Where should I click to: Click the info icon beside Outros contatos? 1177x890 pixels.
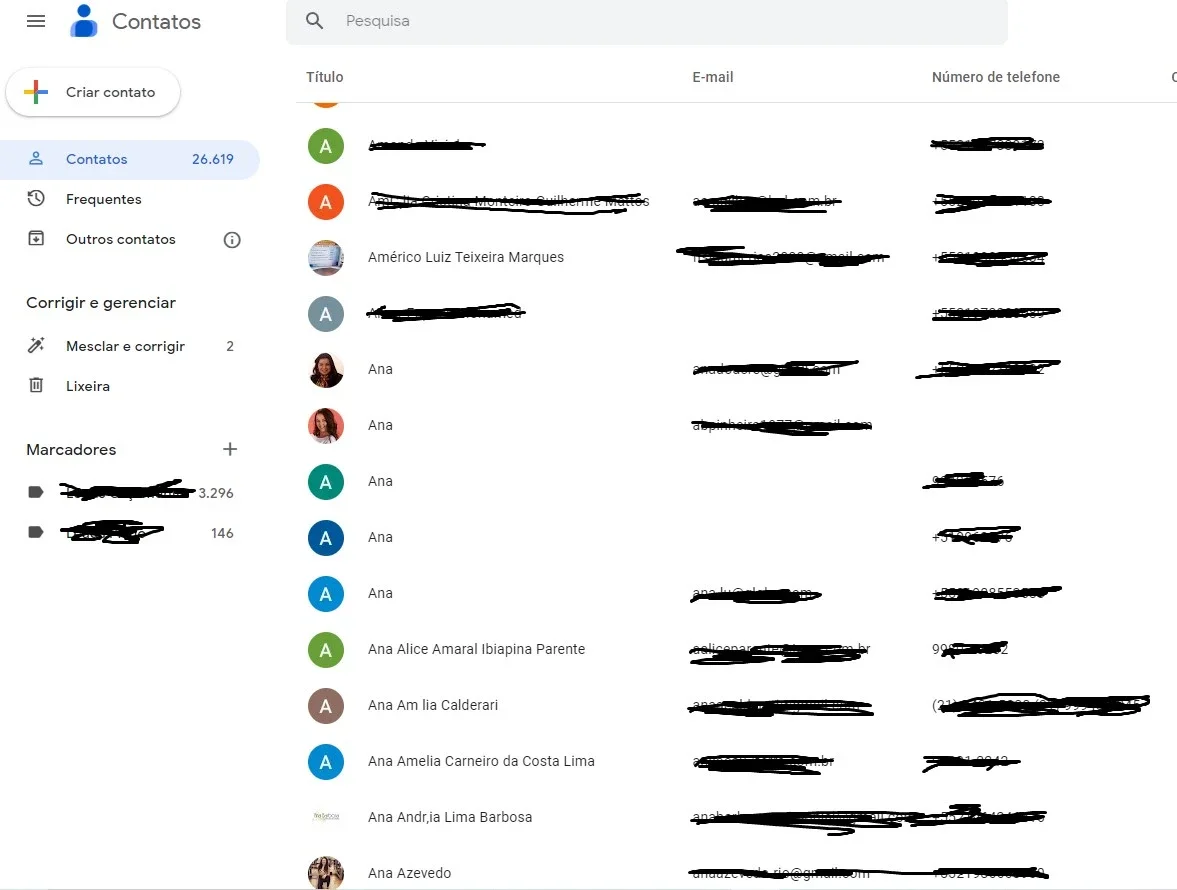click(232, 240)
